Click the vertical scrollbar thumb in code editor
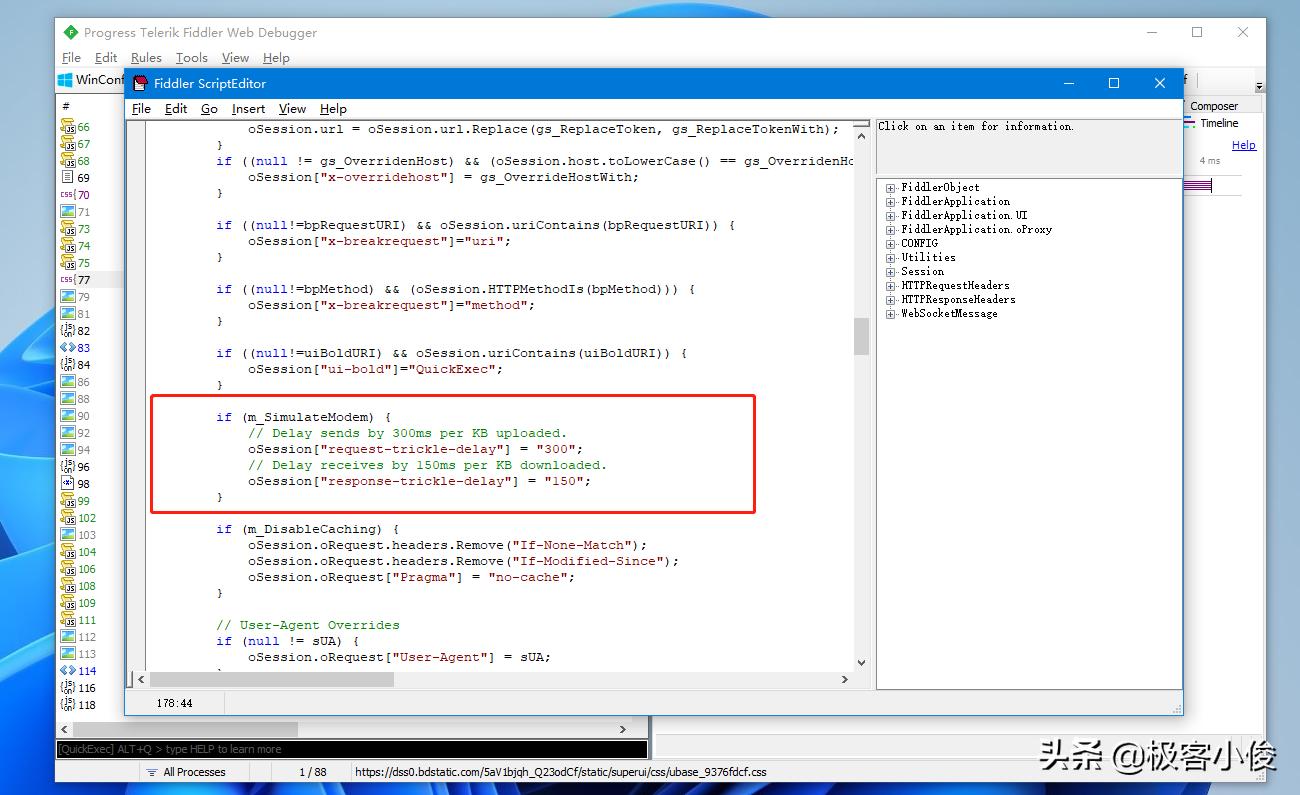 pos(861,337)
